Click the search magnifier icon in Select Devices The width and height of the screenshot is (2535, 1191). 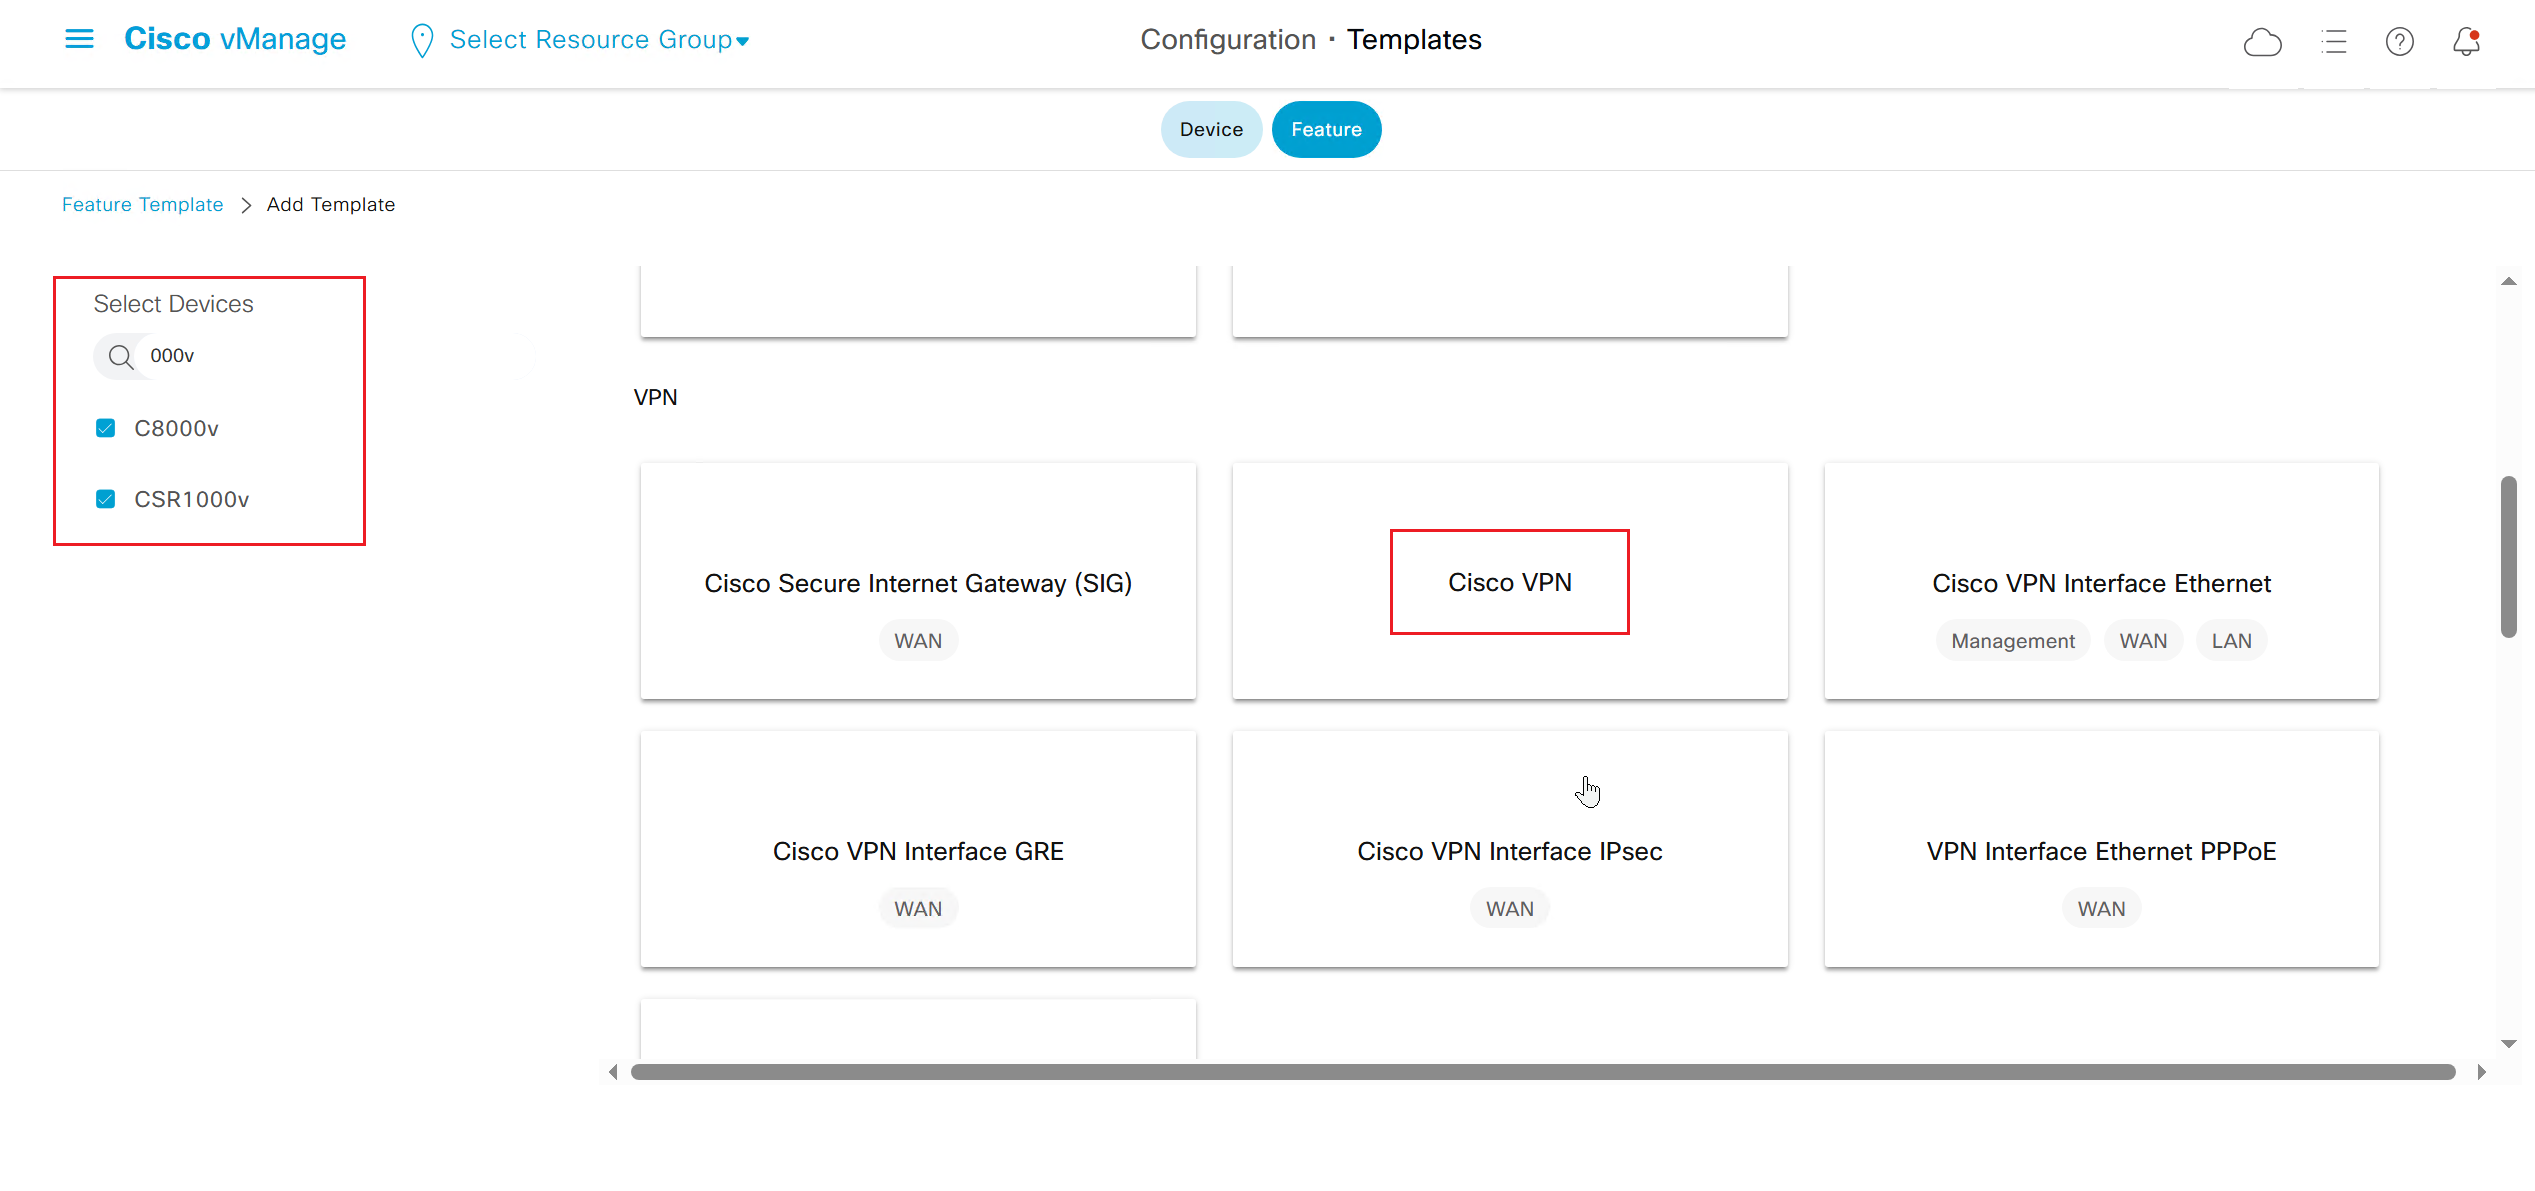[x=121, y=357]
